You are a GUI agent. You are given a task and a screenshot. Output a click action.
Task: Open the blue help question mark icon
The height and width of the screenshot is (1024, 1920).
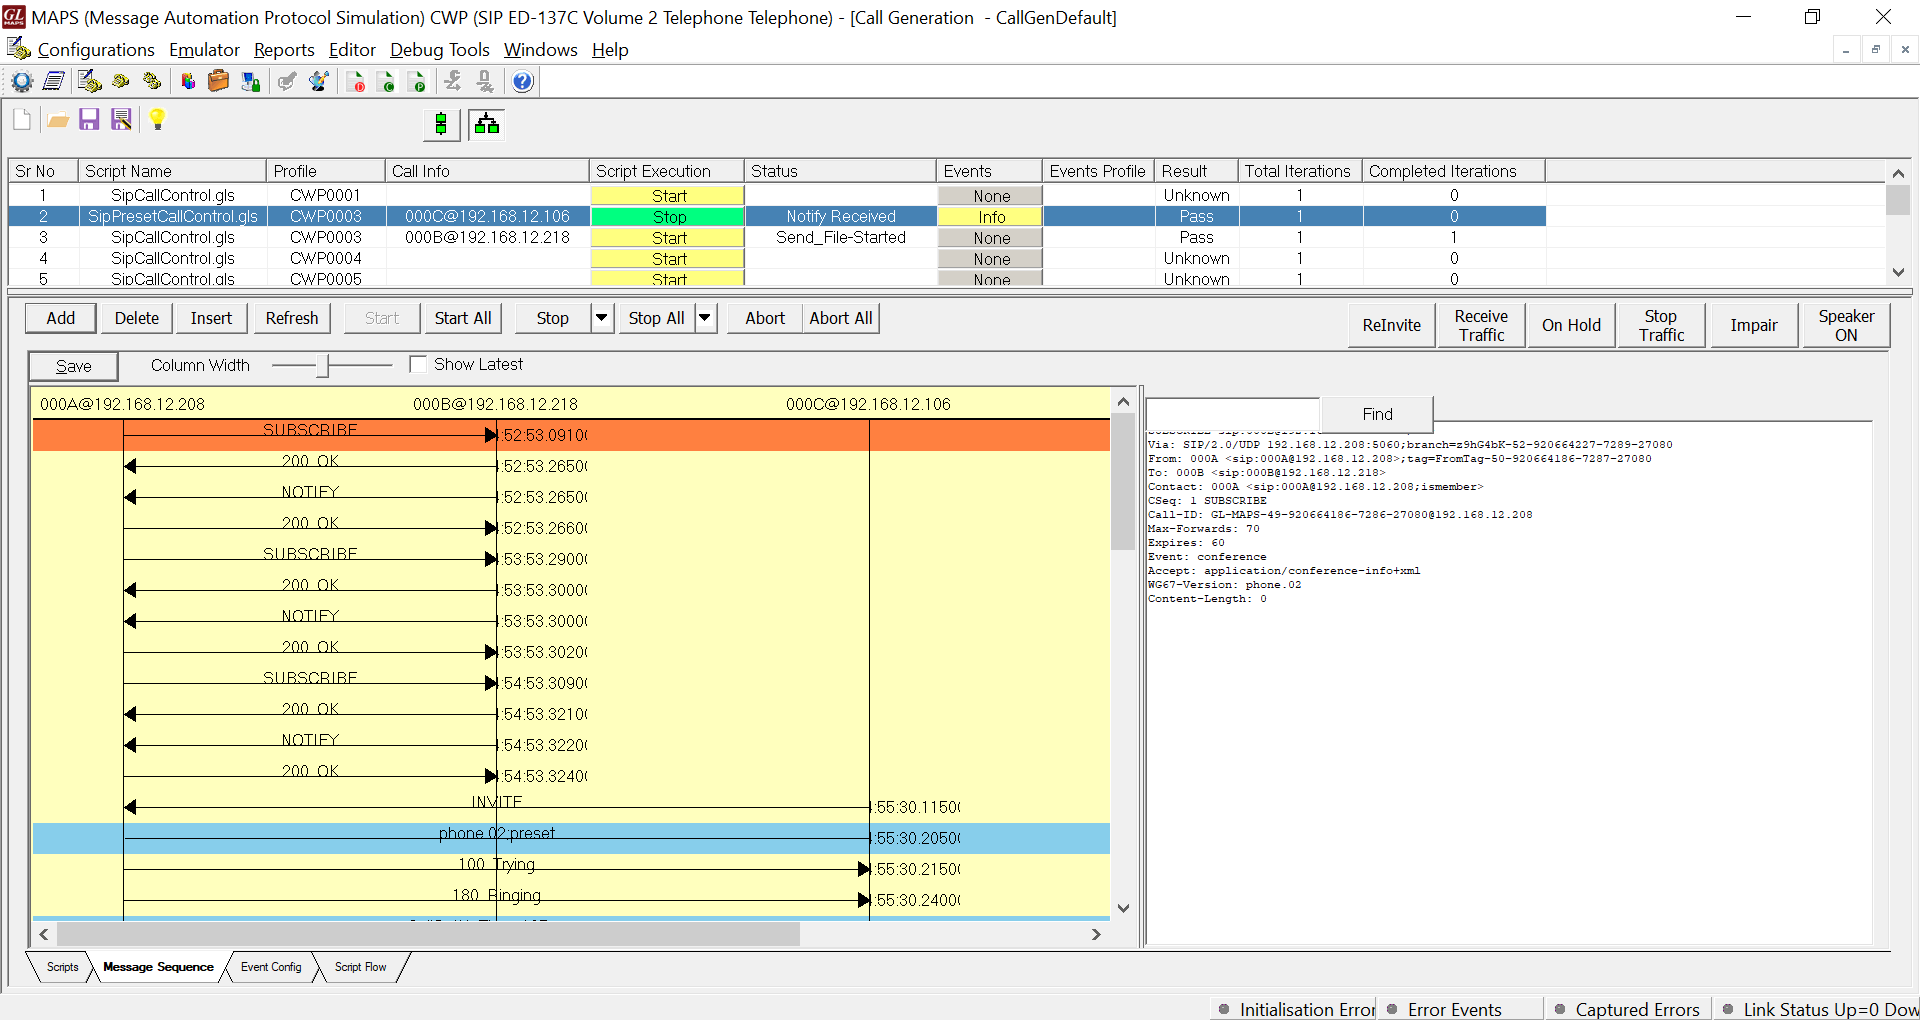click(522, 82)
